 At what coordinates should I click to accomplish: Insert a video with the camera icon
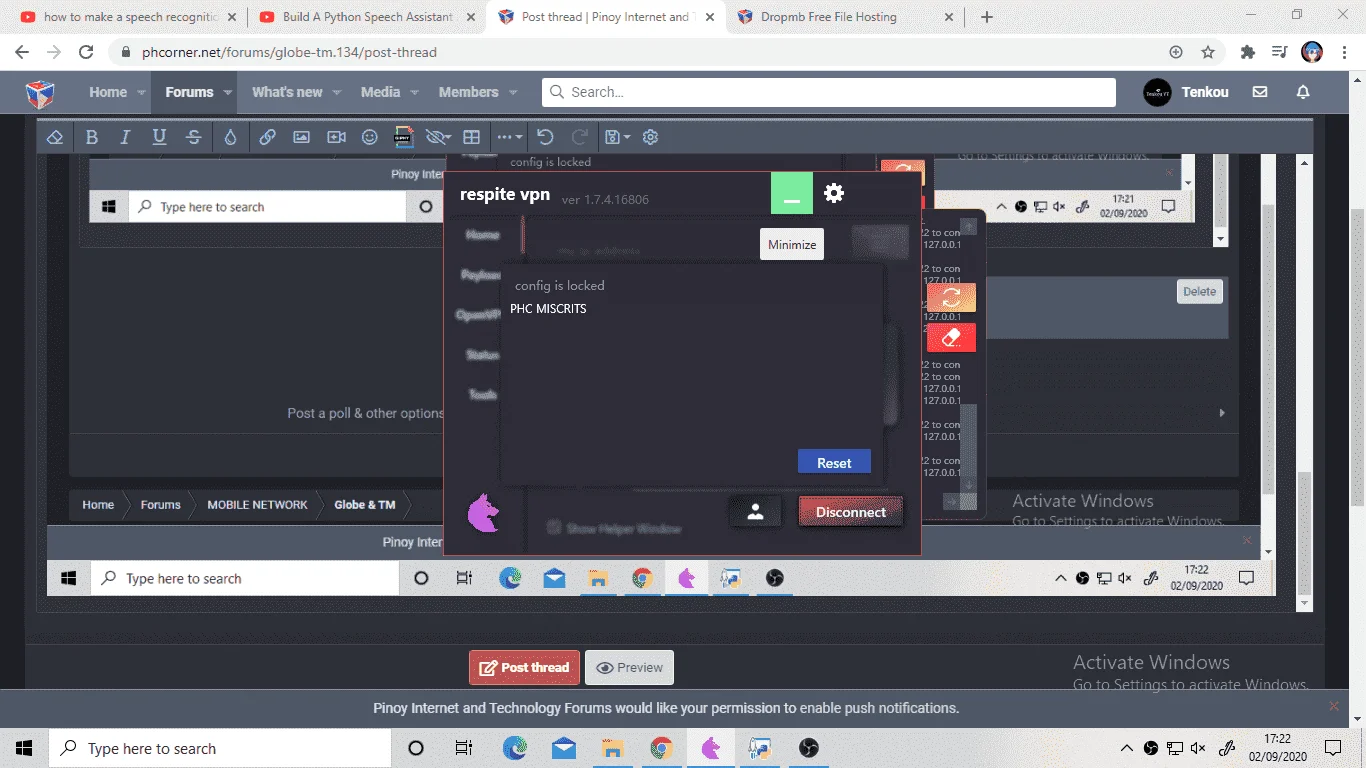coord(336,137)
